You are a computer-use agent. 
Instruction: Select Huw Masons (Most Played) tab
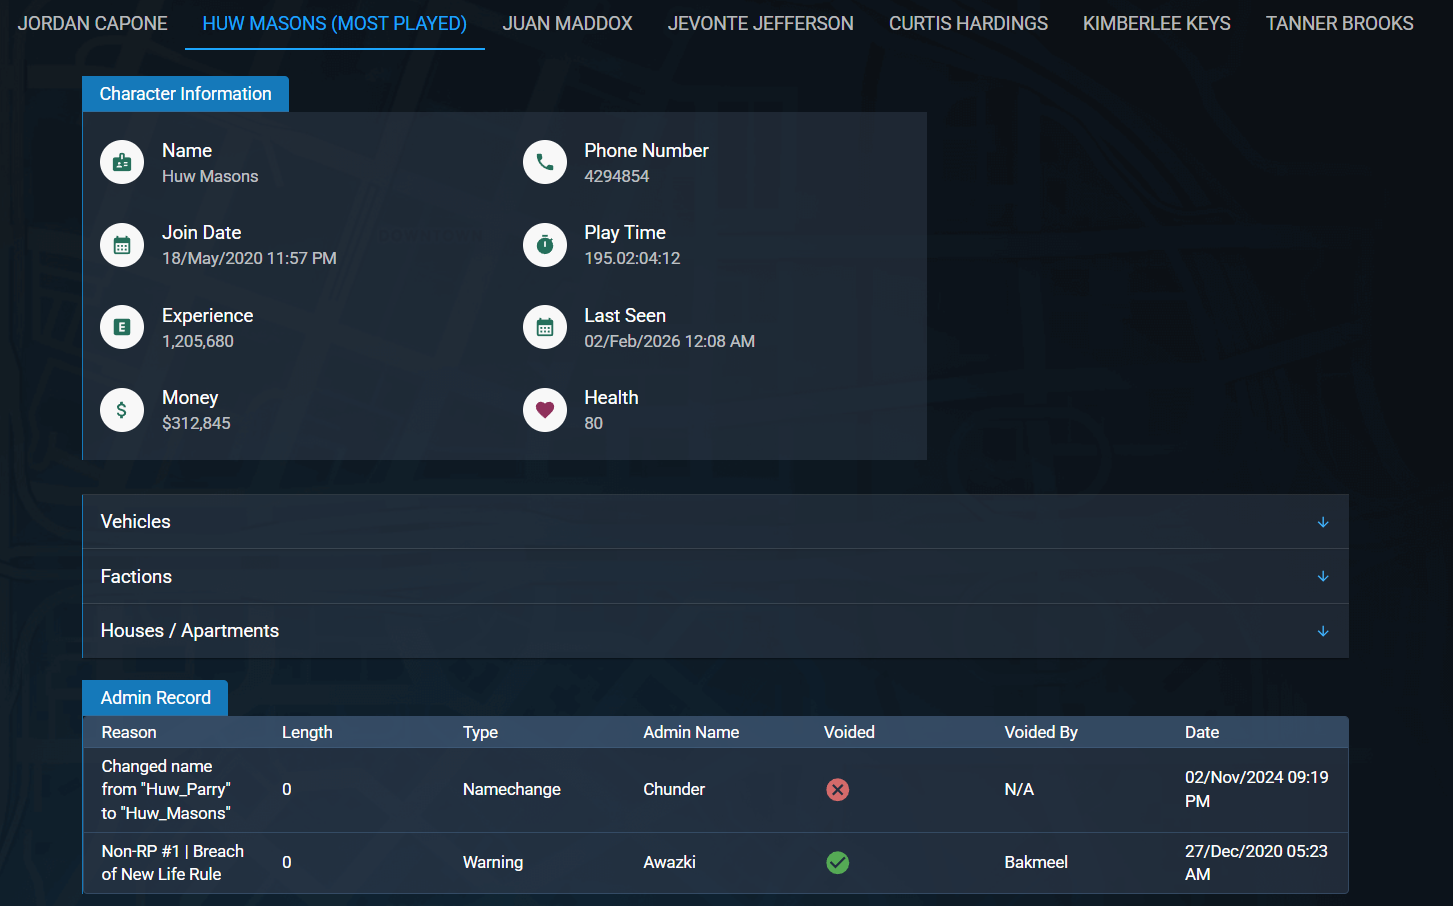[335, 23]
